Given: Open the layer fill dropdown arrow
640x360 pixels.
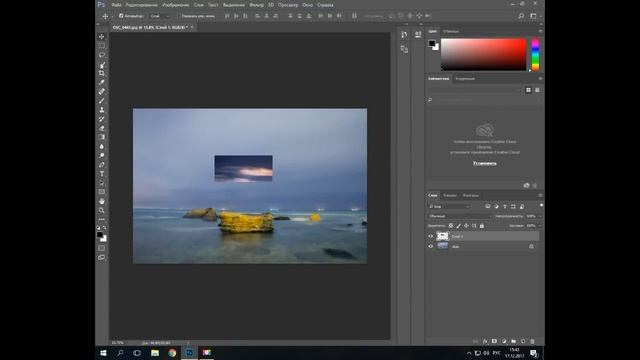Looking at the screenshot, I should (540, 226).
